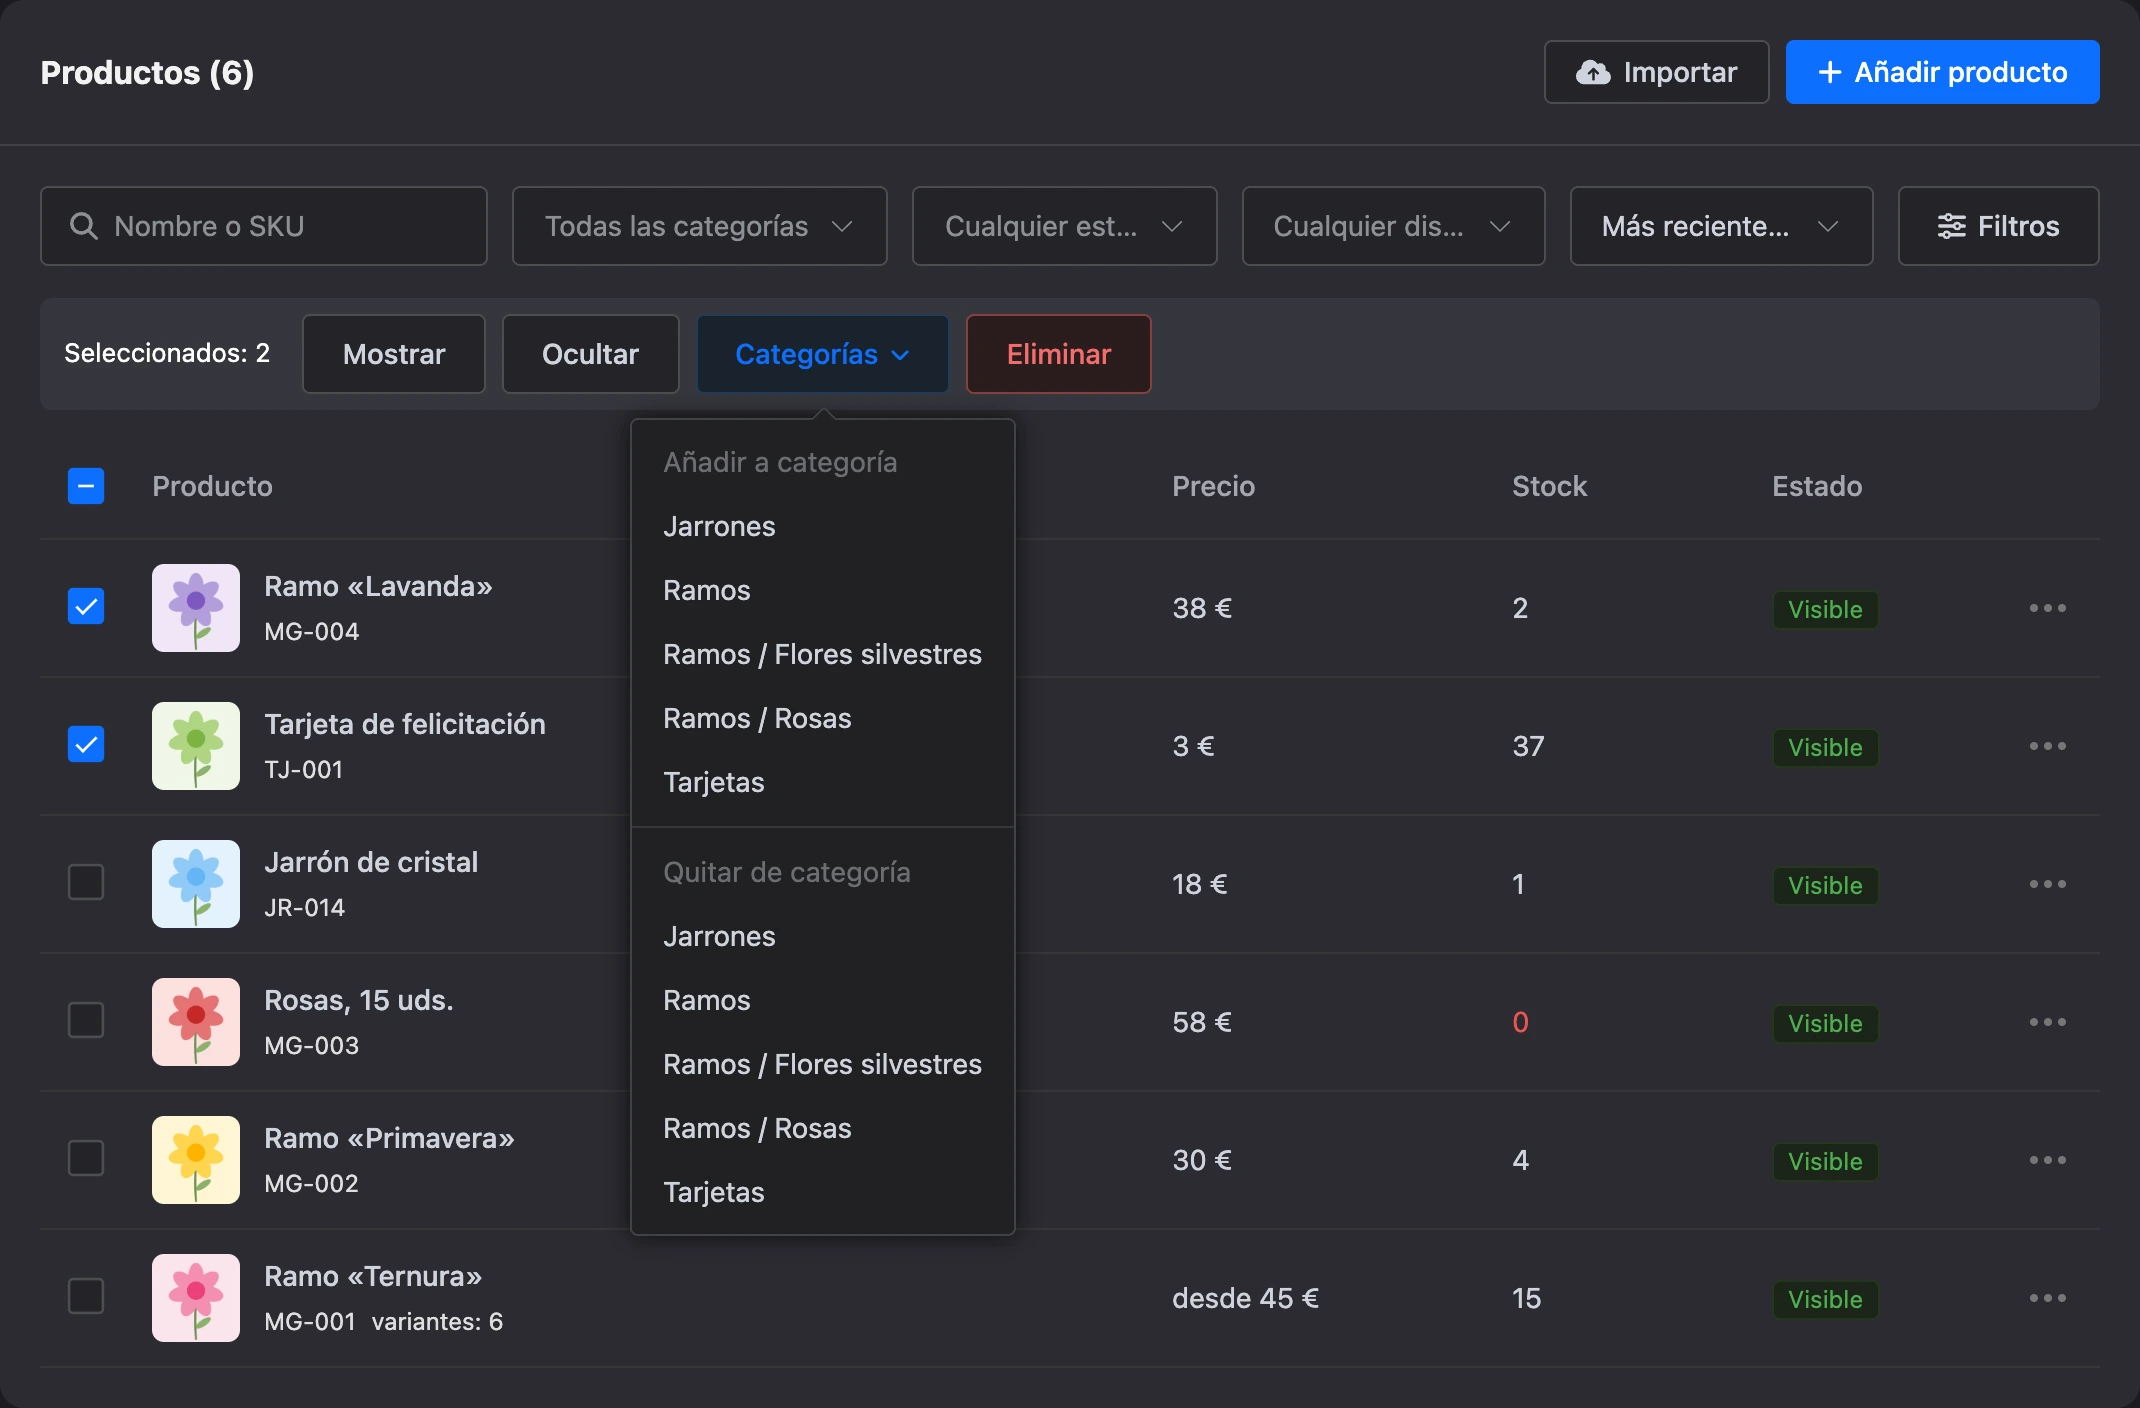The height and width of the screenshot is (1408, 2140).
Task: Click the Mostrar bulk button
Action: [x=394, y=354]
